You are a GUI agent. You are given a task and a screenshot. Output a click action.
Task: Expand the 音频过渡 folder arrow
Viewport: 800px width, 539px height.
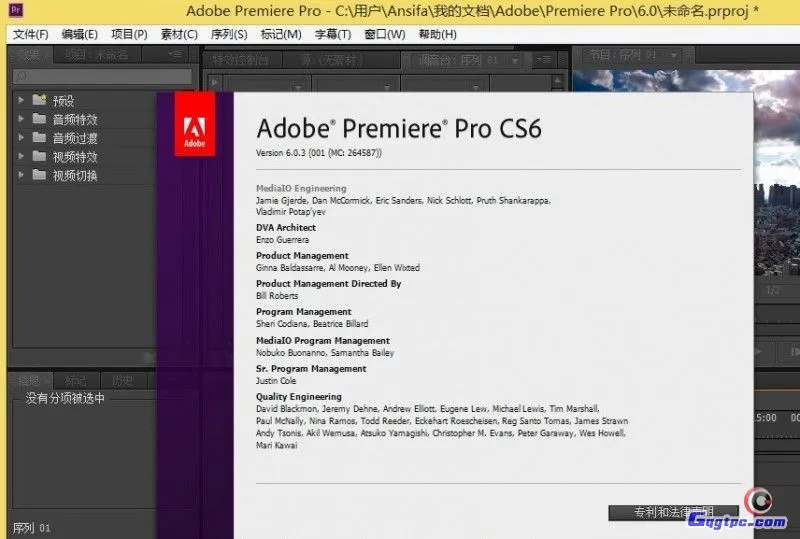coord(20,137)
